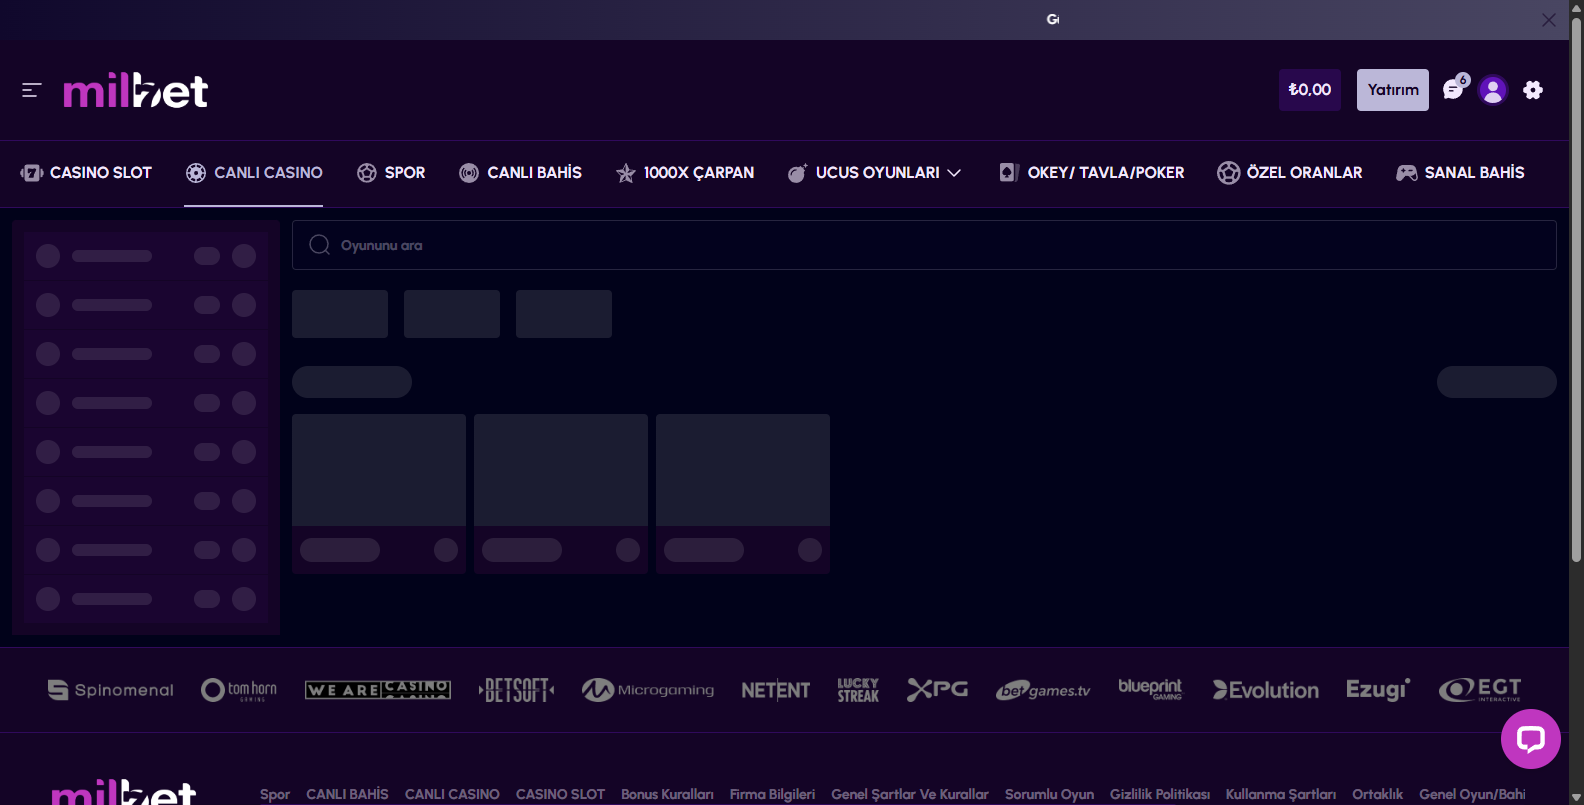Image resolution: width=1584 pixels, height=805 pixels.
Task: Open the Bonus Kuralları footer link
Action: 667,794
